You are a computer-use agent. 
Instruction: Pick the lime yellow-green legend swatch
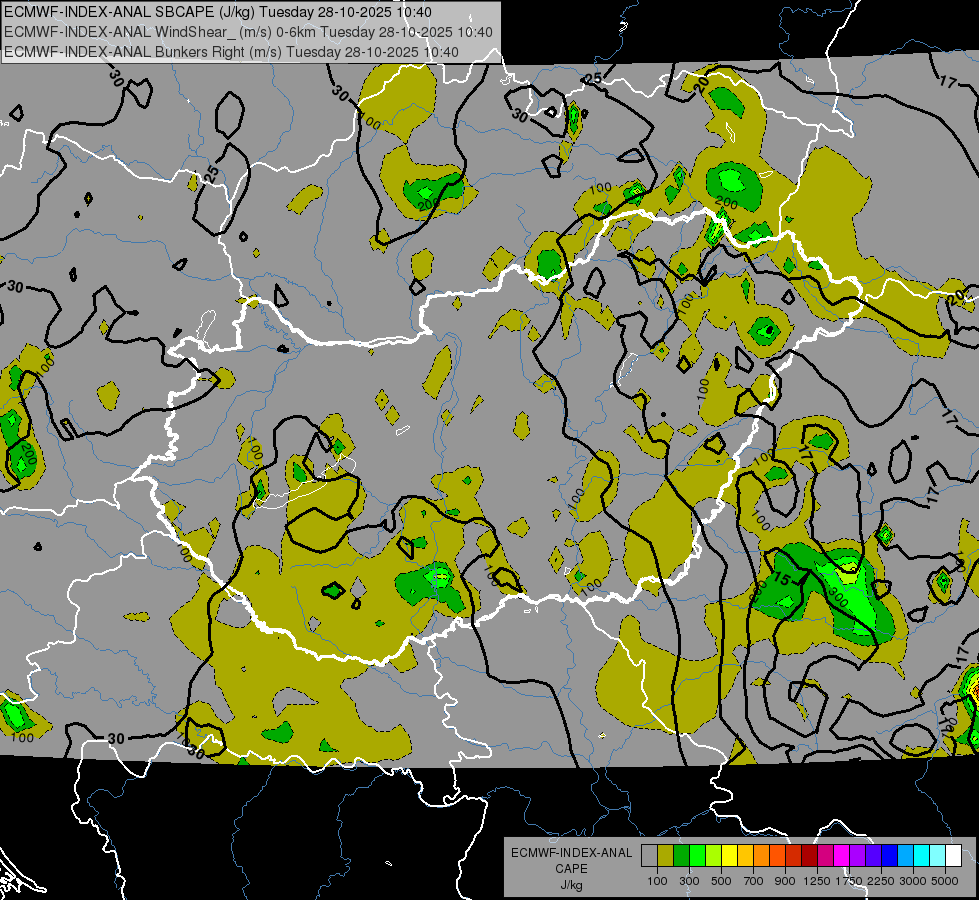(x=713, y=855)
